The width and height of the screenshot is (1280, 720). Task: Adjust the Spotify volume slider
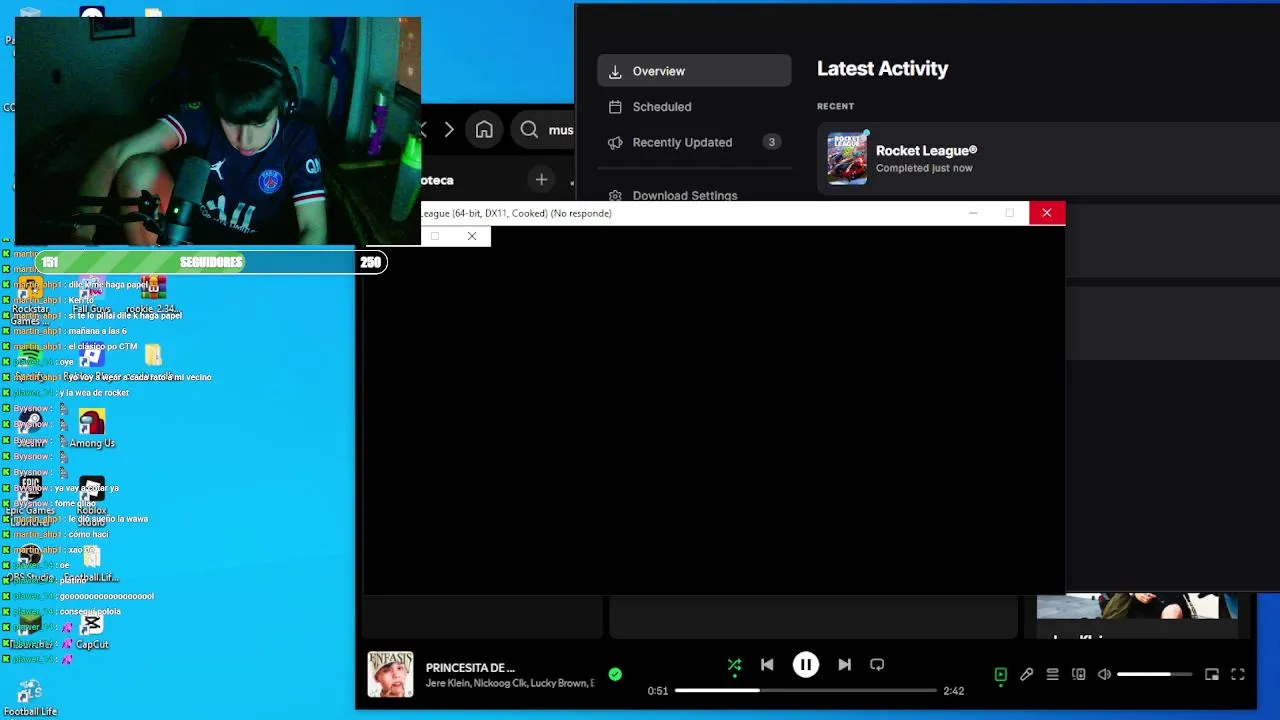pos(1154,675)
